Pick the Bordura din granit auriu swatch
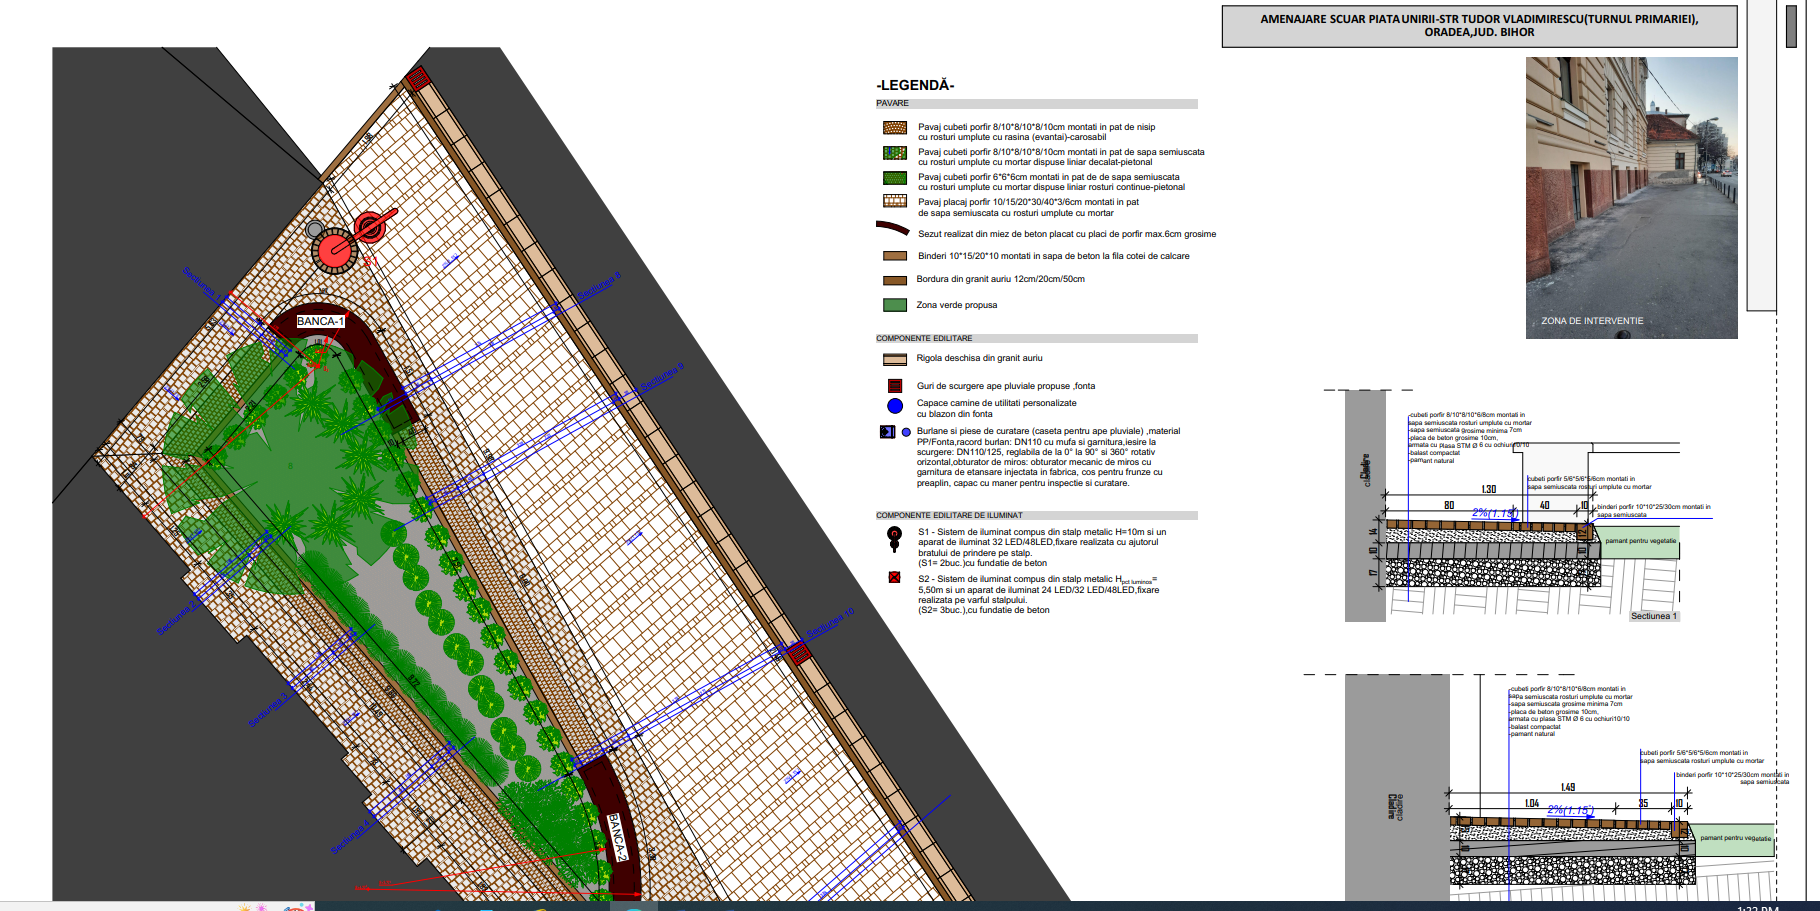Screen dimensions: 1820x911 coord(894,280)
